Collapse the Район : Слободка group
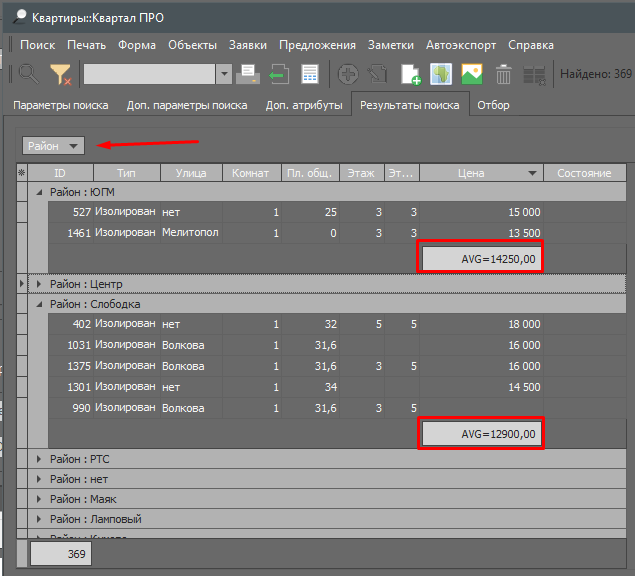This screenshot has height=576, width=635. (x=40, y=304)
